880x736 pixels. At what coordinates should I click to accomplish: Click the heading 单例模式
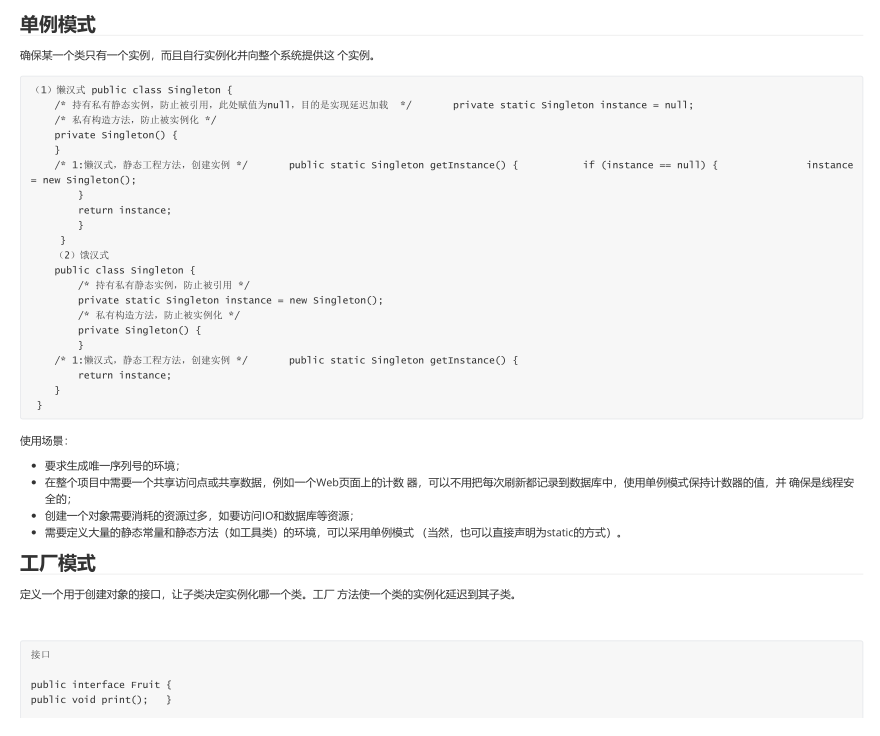tap(58, 24)
